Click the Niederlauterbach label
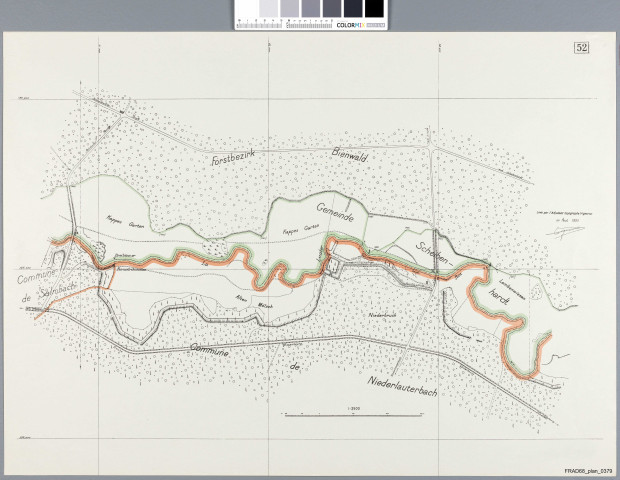This screenshot has height=480, width=620. tap(402, 381)
